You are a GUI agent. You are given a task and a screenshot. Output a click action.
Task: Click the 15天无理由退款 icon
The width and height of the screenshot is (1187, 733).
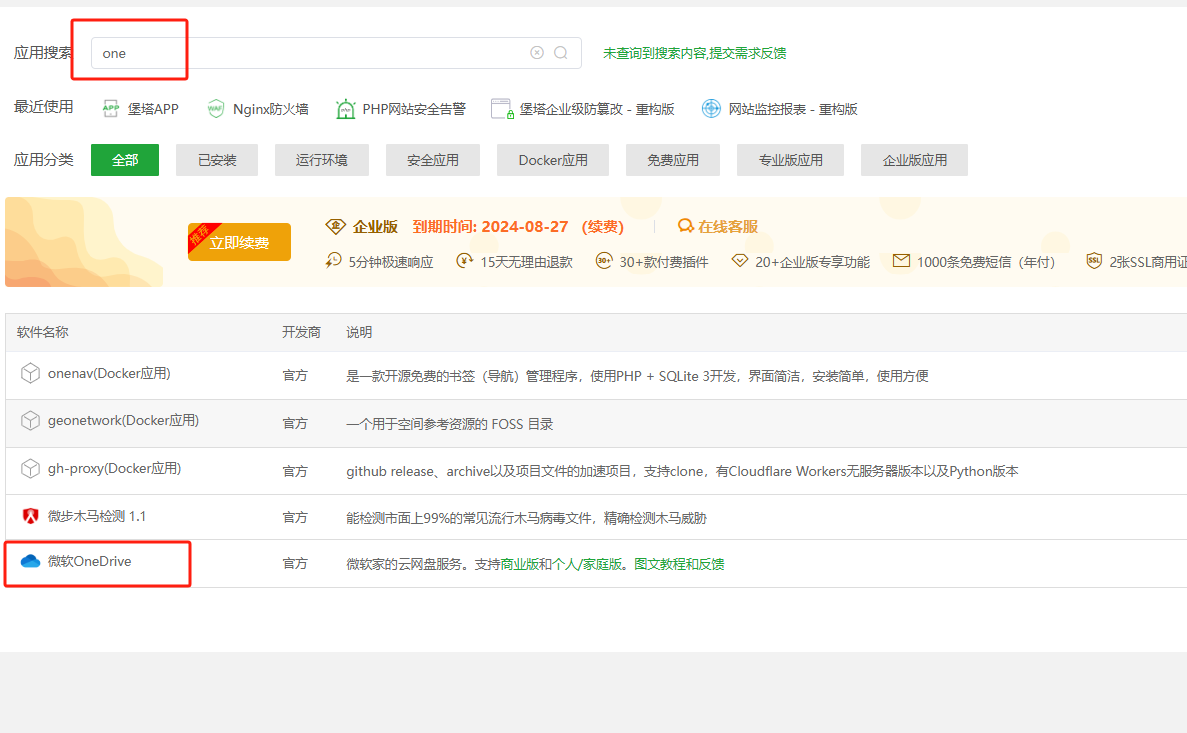465,261
